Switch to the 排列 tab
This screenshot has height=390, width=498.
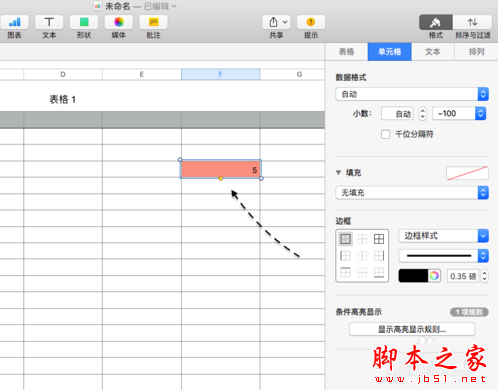[476, 52]
